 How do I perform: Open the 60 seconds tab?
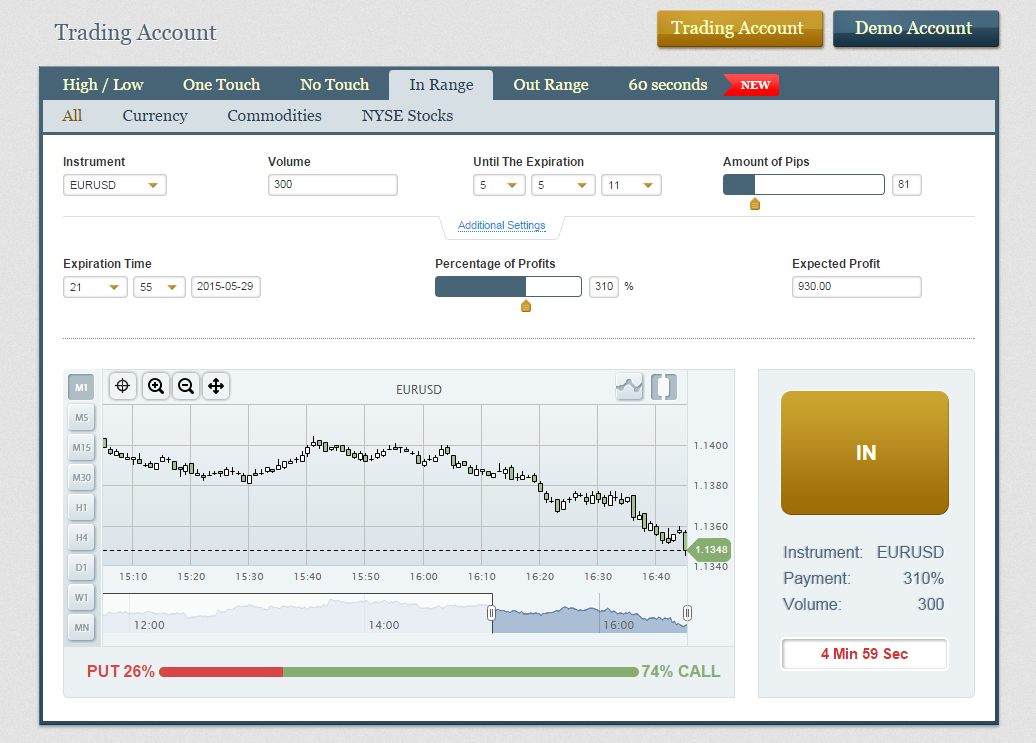(x=668, y=85)
